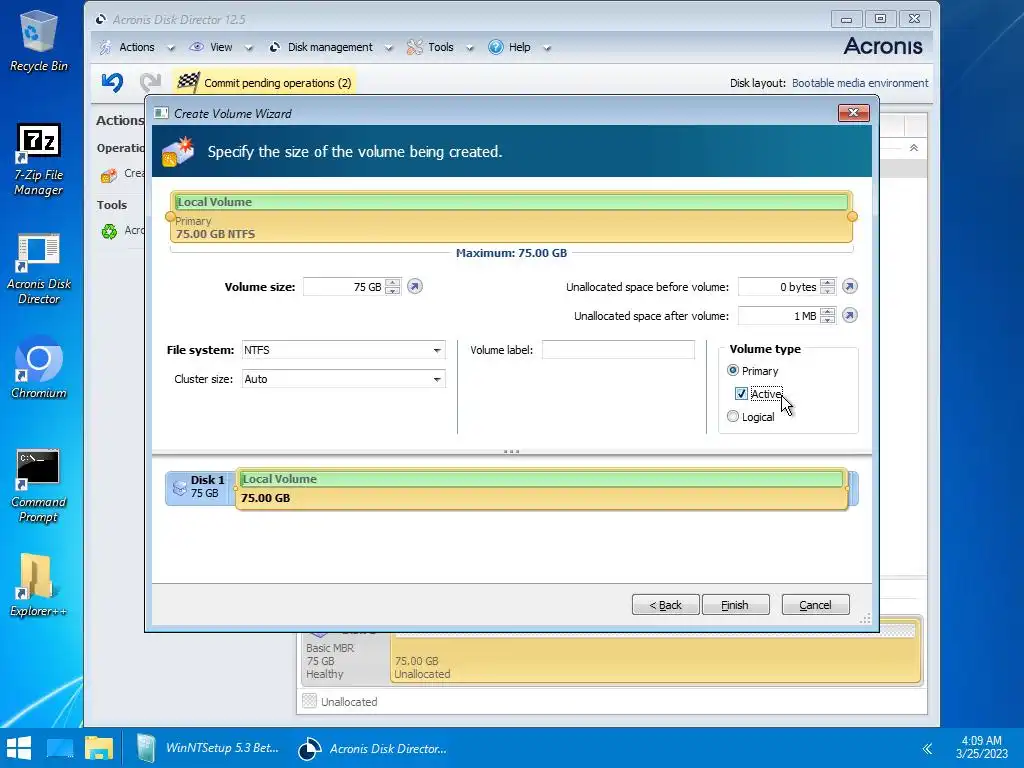Close the Create Volume Wizard

pos(853,112)
